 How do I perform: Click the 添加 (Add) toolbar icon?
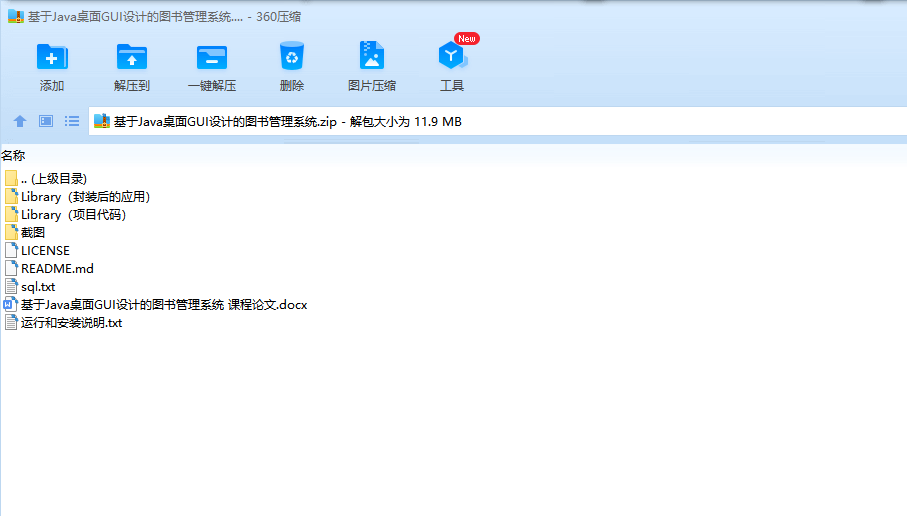pos(52,57)
